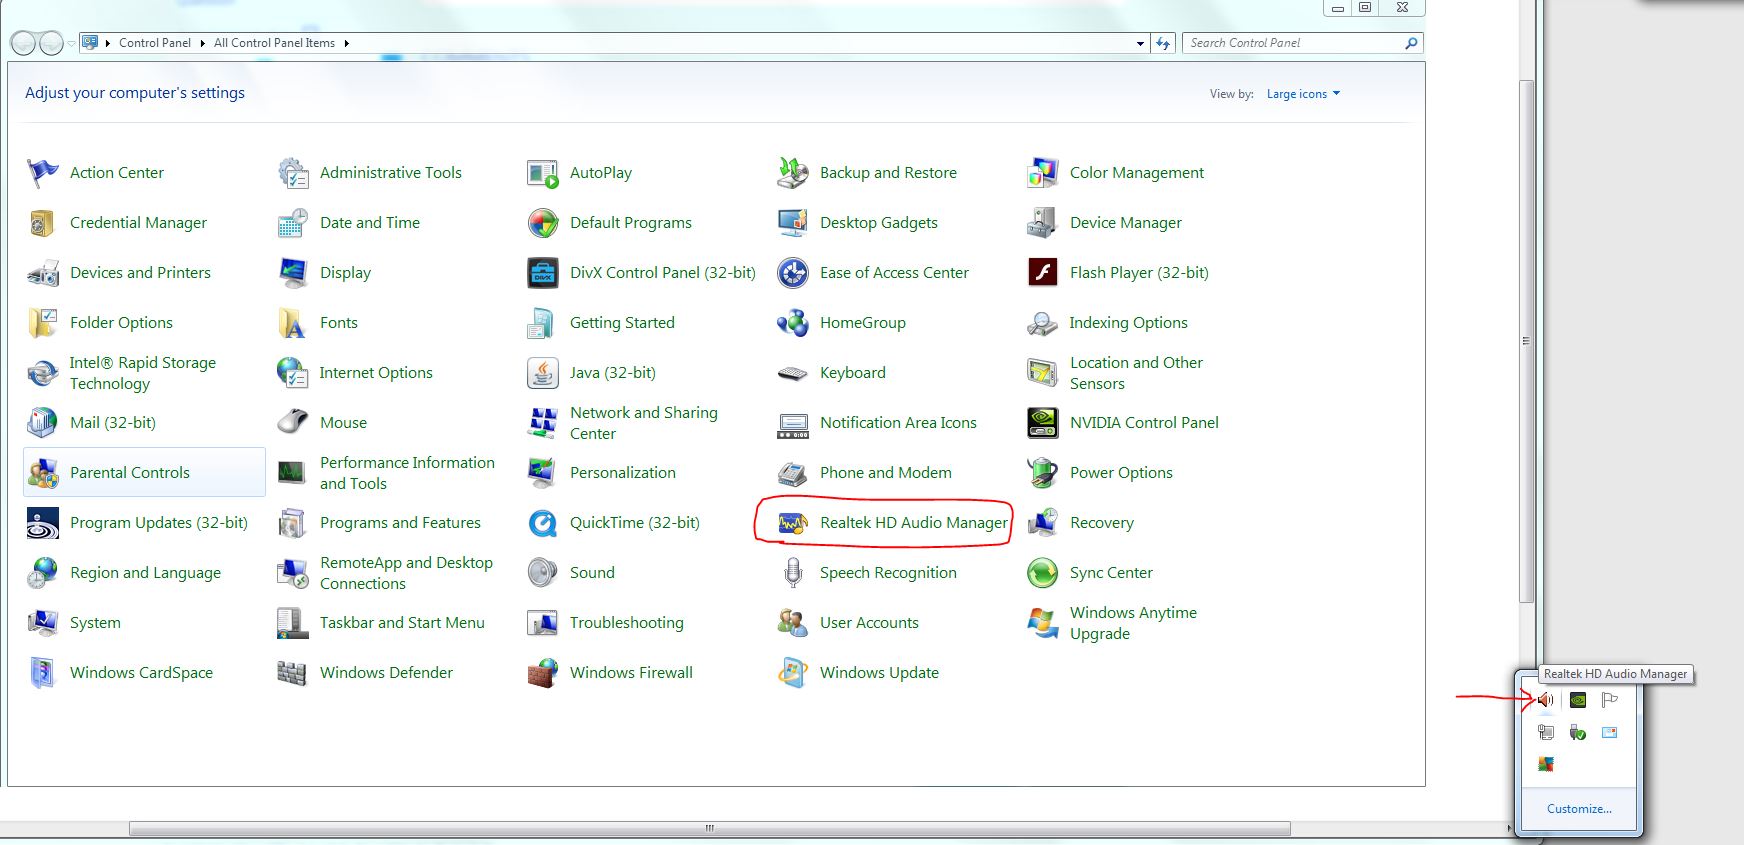Open the Devices and Printers icon
This screenshot has width=1744, height=845.
pyautogui.click(x=42, y=273)
